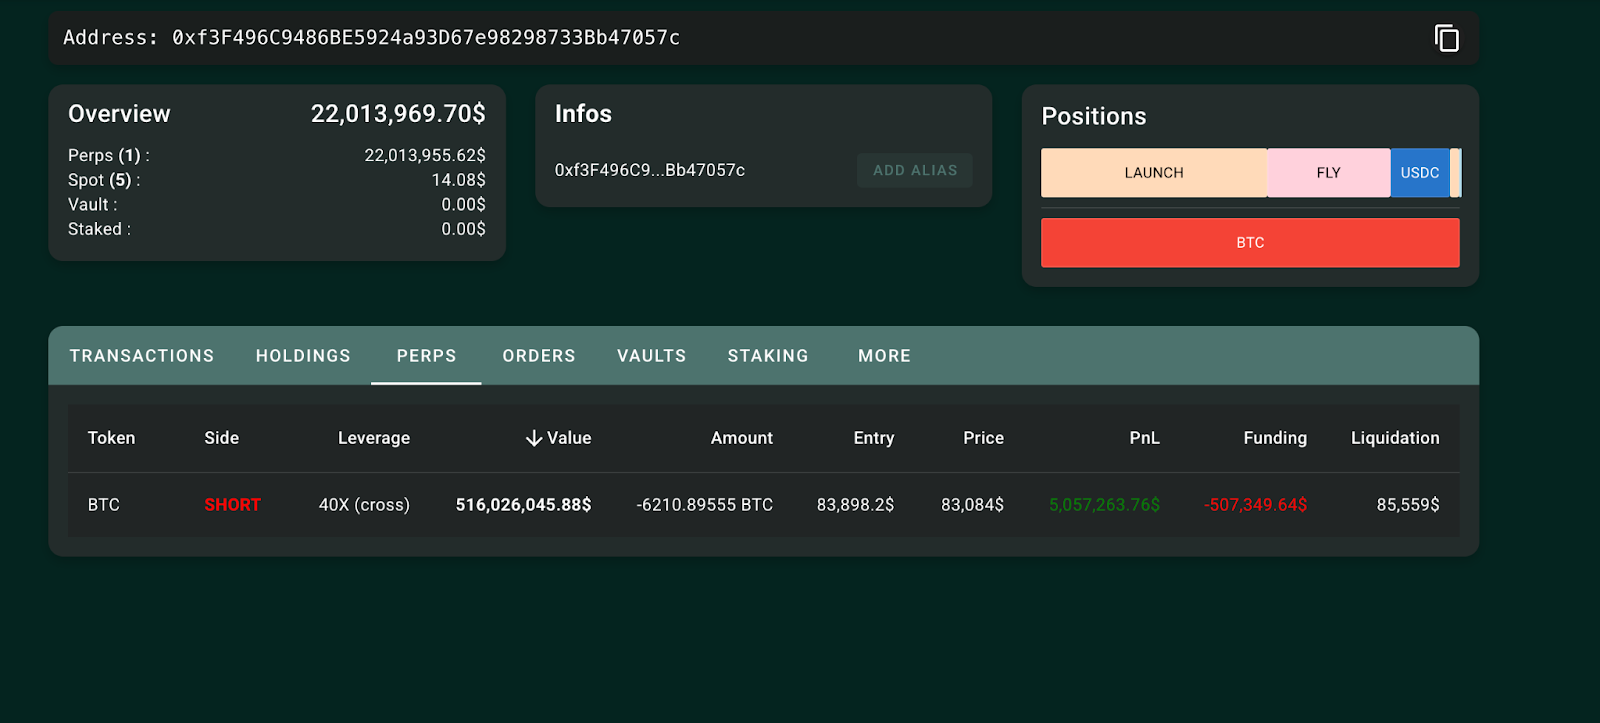The image size is (1600, 723).
Task: Select the Perps tab
Action: (426, 356)
